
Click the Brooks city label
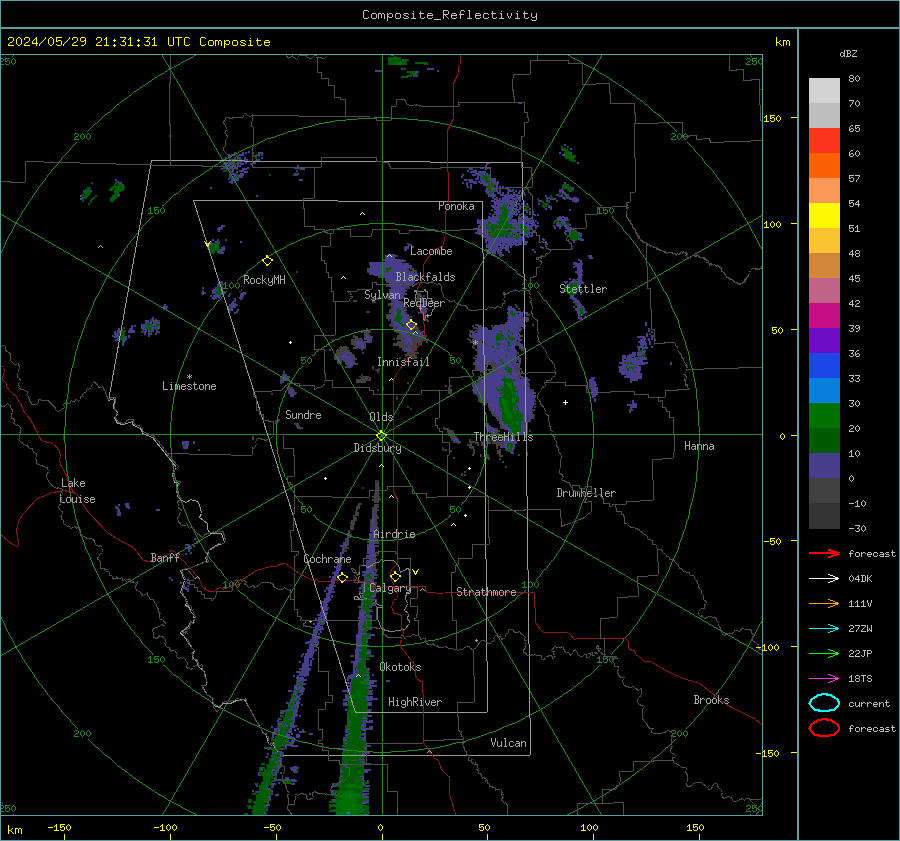coord(711,700)
